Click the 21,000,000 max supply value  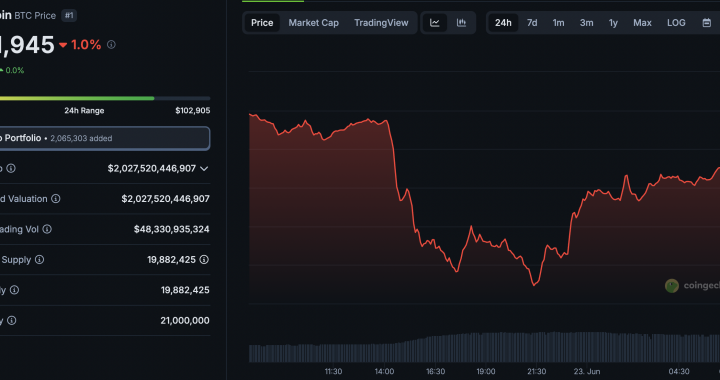(185, 320)
